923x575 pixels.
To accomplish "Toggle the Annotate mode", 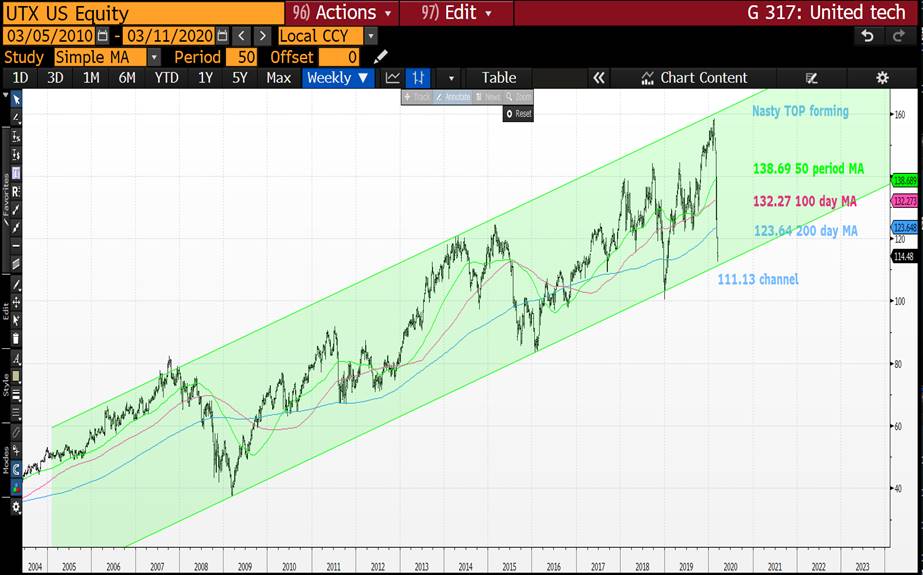I will 453,97.
